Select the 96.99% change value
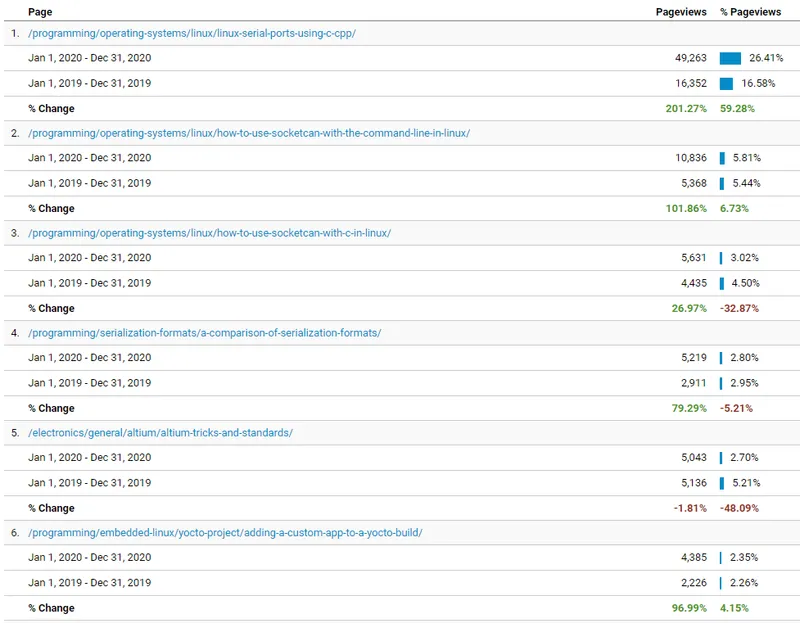 click(691, 608)
